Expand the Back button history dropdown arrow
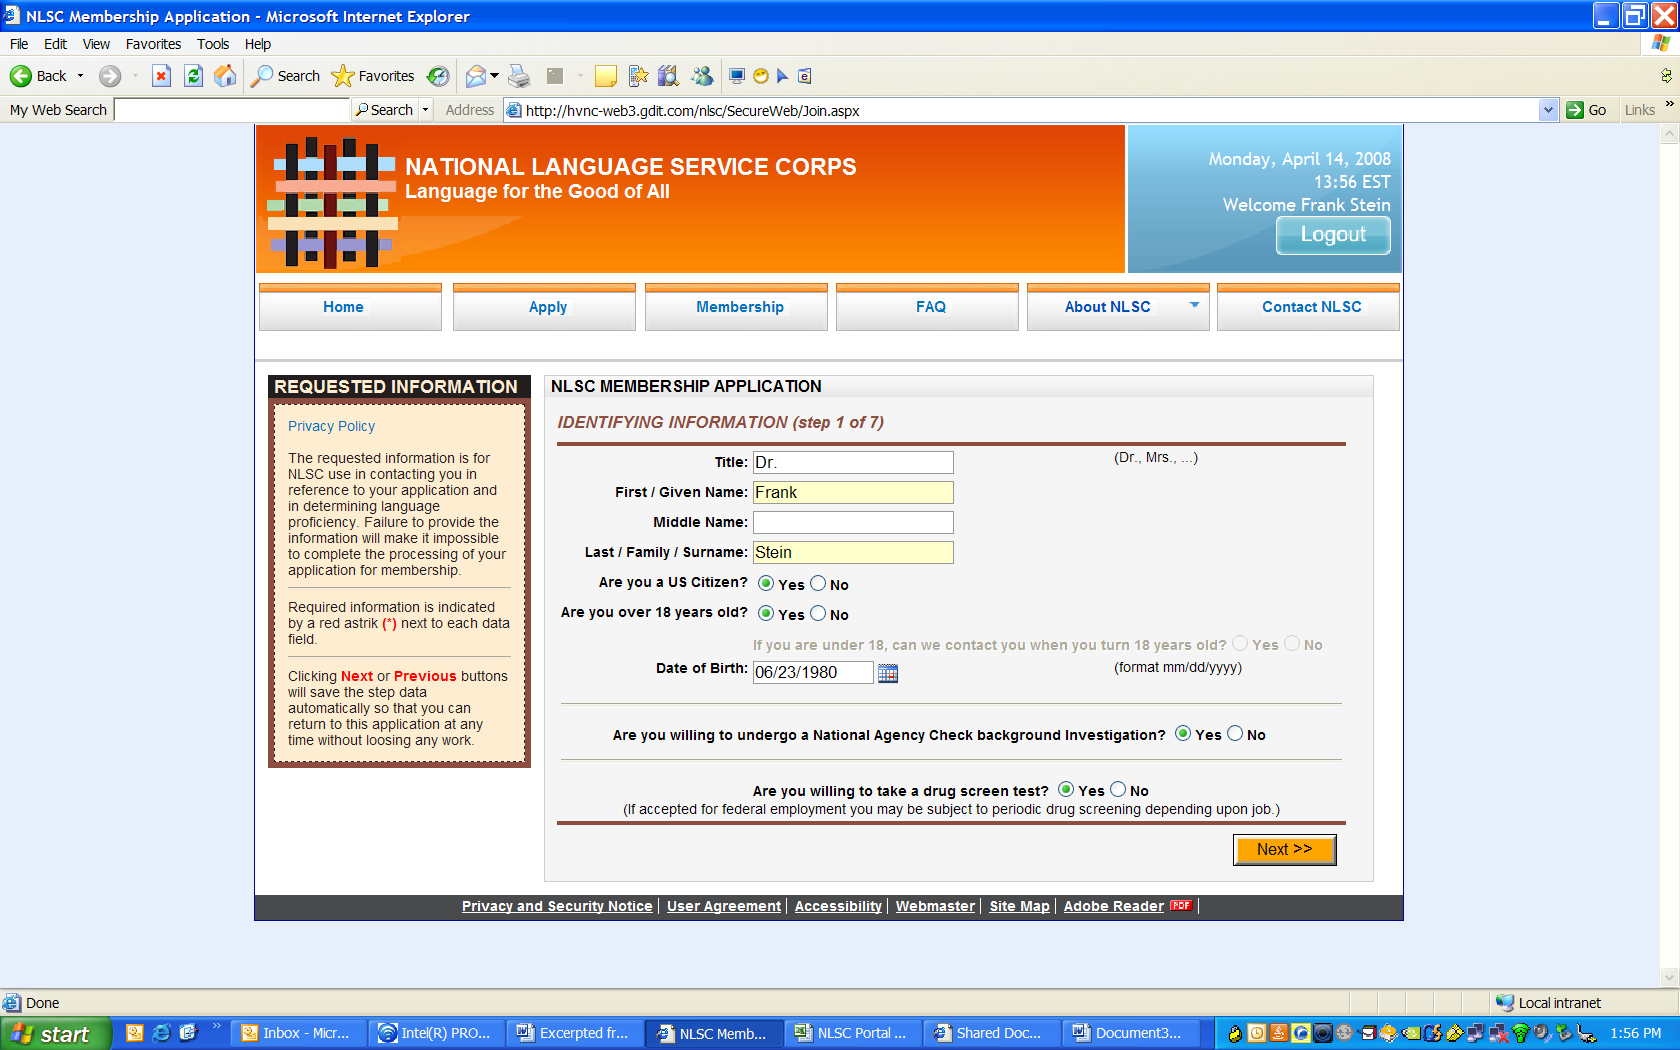The width and height of the screenshot is (1680, 1050). click(x=81, y=76)
